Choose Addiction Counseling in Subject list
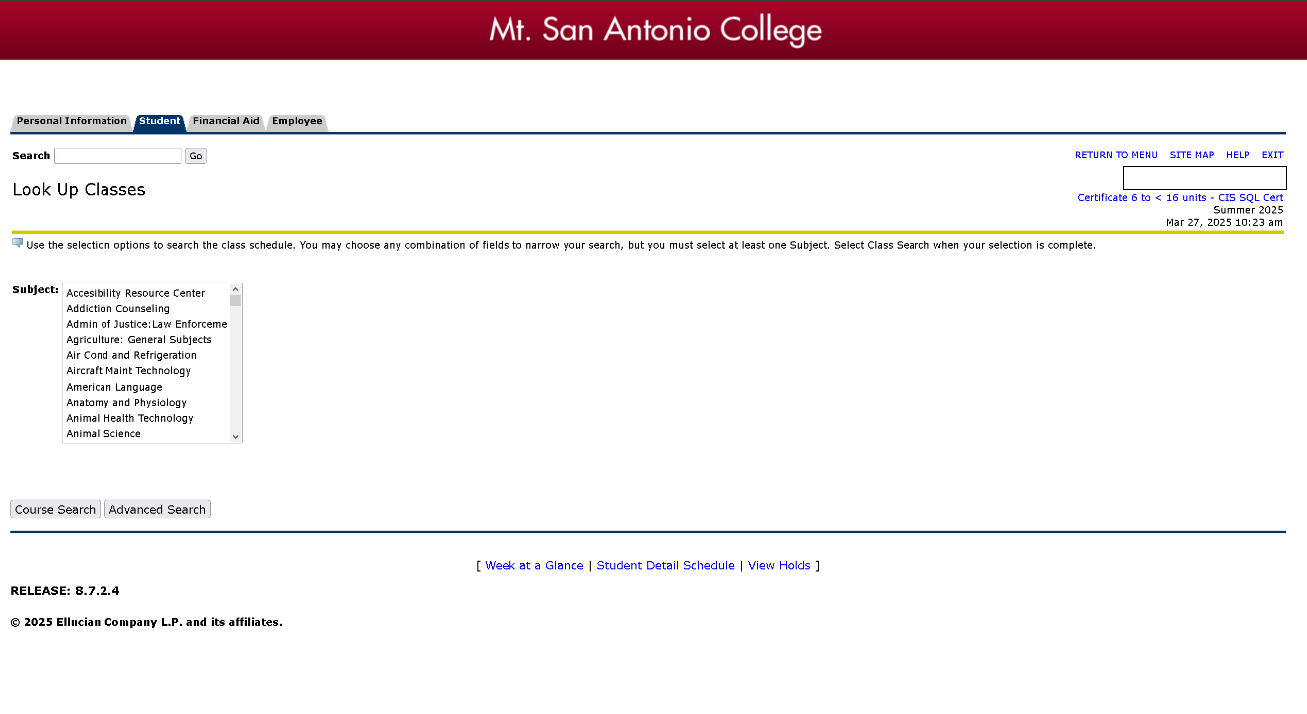1307x714 pixels. click(118, 309)
